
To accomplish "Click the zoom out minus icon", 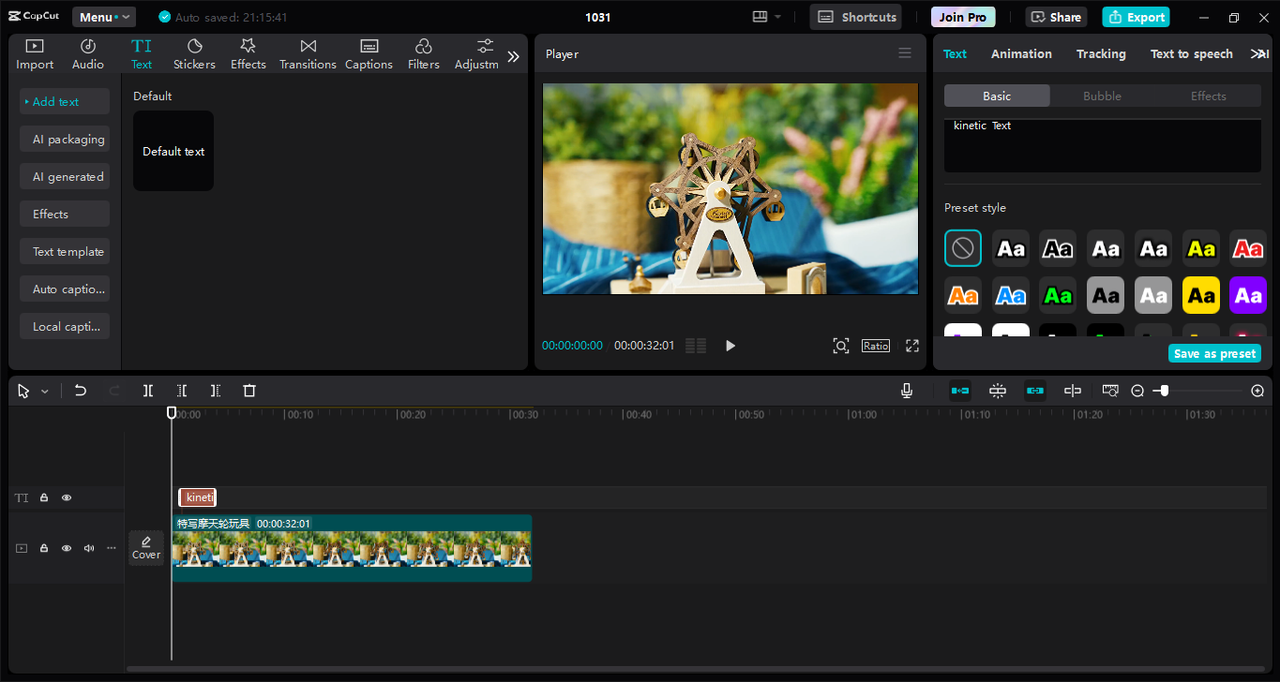I will pos(1137,391).
